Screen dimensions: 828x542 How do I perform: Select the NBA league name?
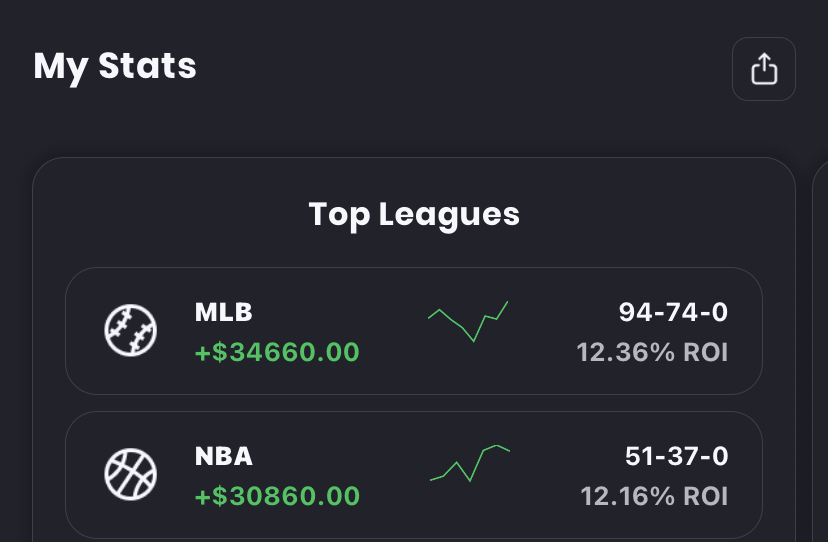tap(224, 457)
